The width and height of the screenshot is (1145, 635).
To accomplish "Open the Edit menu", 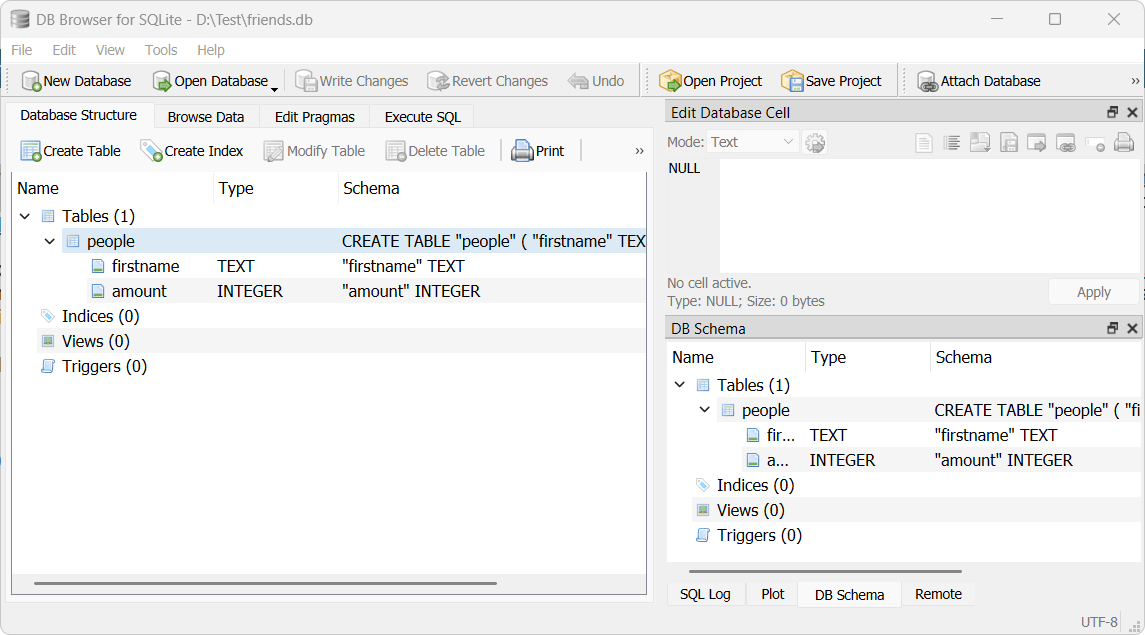I will coord(64,50).
